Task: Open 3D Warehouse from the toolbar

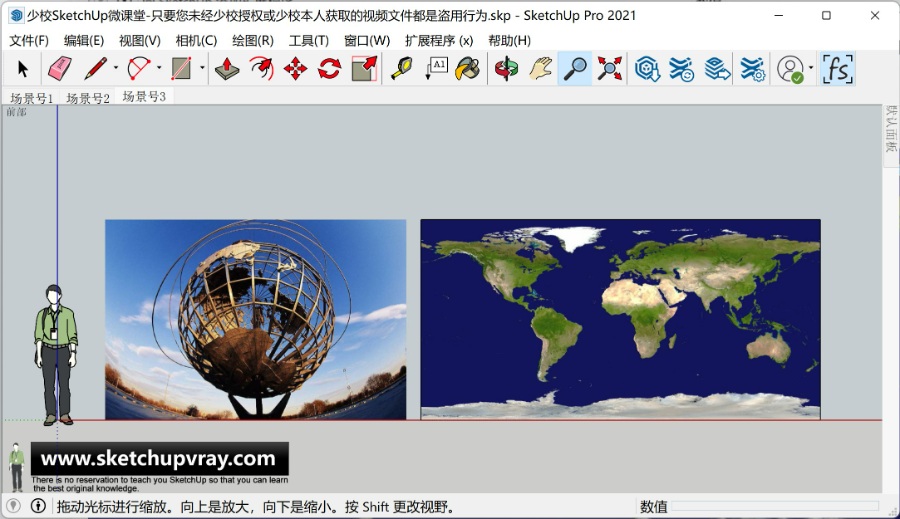Action: 647,69
